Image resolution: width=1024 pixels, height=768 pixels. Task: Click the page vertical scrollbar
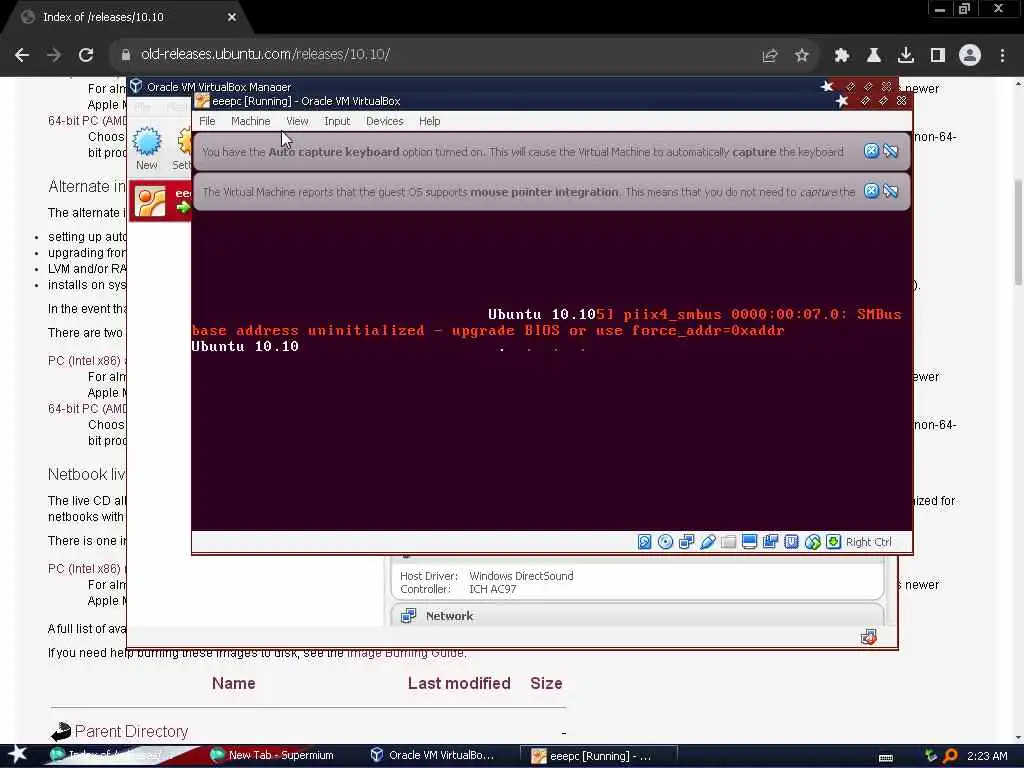pyautogui.click(x=1018, y=232)
